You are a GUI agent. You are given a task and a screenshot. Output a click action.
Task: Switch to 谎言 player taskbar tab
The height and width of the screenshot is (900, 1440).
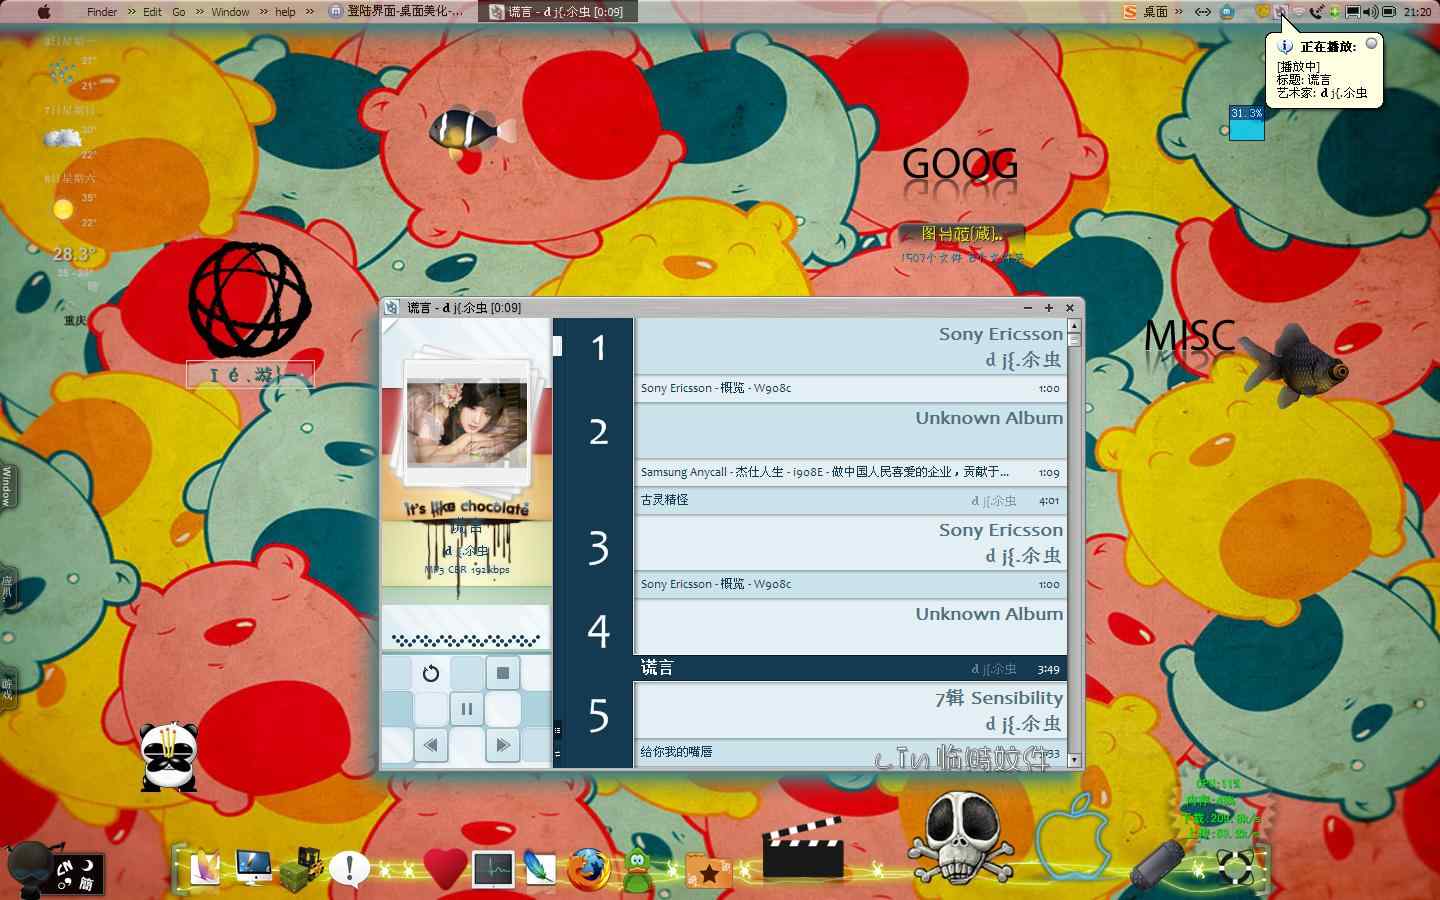560,12
